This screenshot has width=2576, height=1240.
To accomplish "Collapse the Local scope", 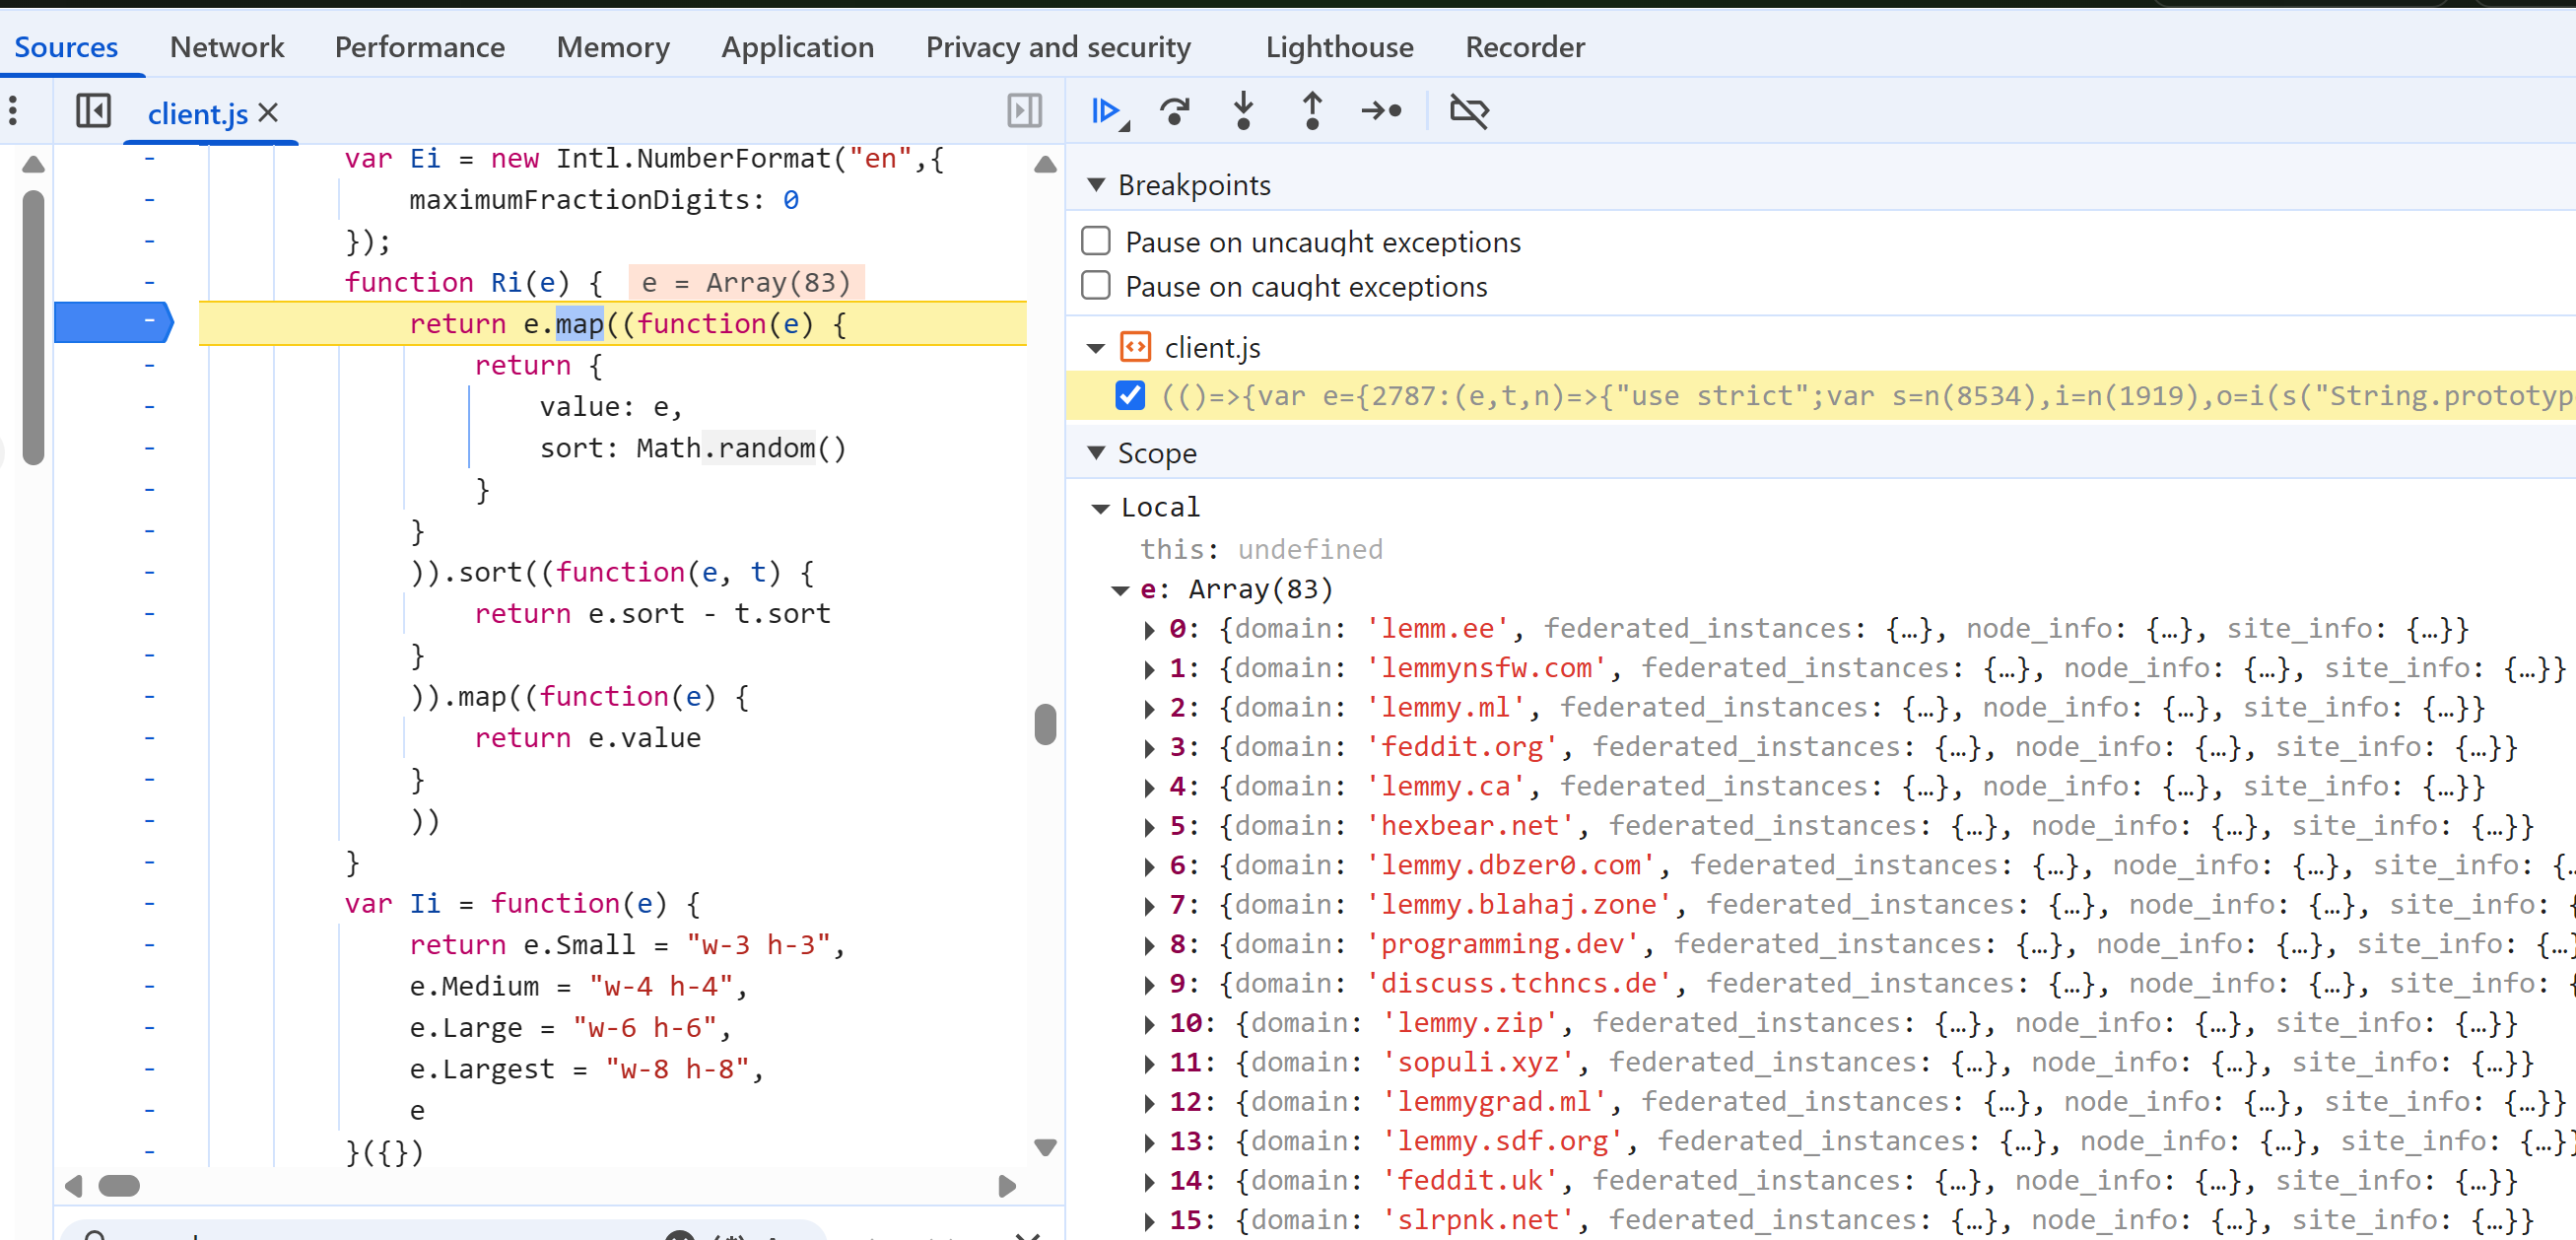I will point(1101,508).
